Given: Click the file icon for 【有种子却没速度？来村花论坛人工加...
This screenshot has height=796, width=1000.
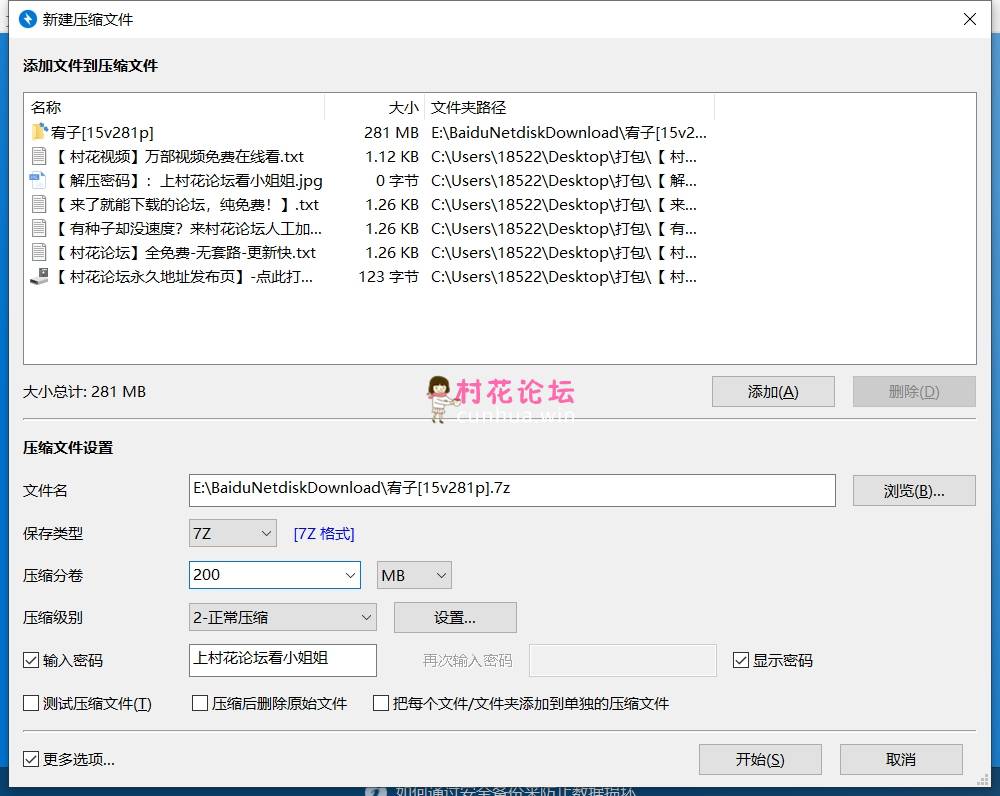Looking at the screenshot, I should [x=39, y=228].
